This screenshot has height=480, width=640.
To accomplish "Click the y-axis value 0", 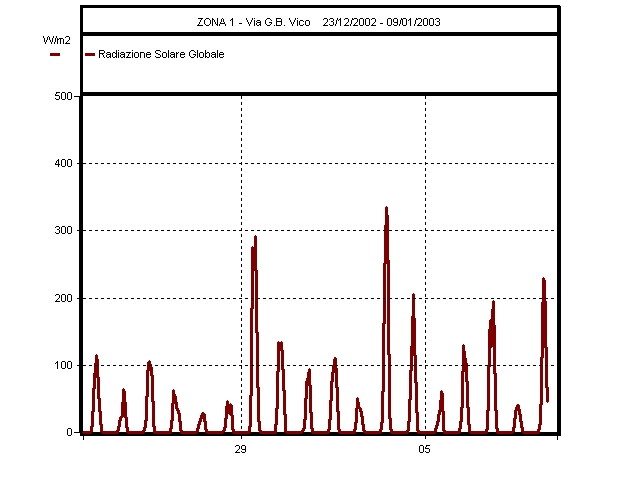I will (69, 432).
